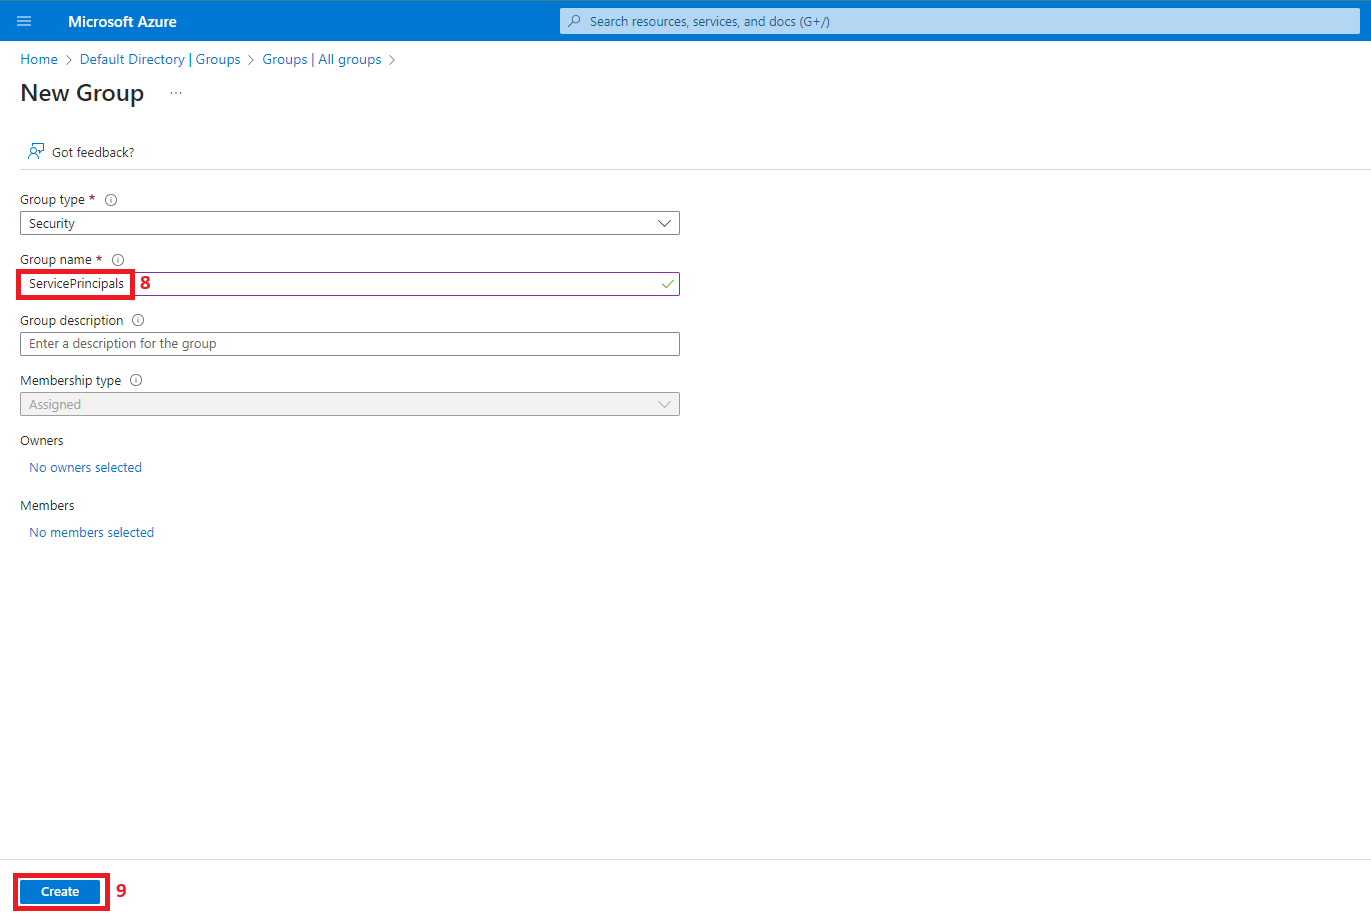Click the search magnifier icon
Viewport: 1371px width, 917px height.
coord(574,21)
